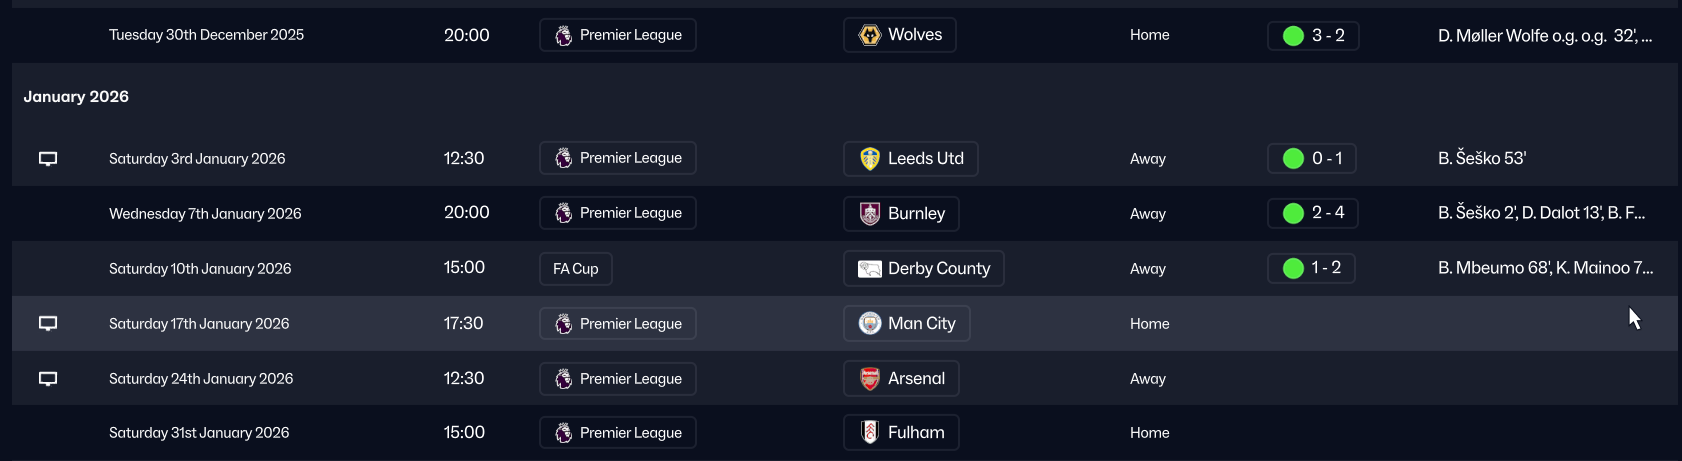The width and height of the screenshot is (1682, 461).
Task: Click the green win indicator for Burnley match
Action: tap(1293, 213)
